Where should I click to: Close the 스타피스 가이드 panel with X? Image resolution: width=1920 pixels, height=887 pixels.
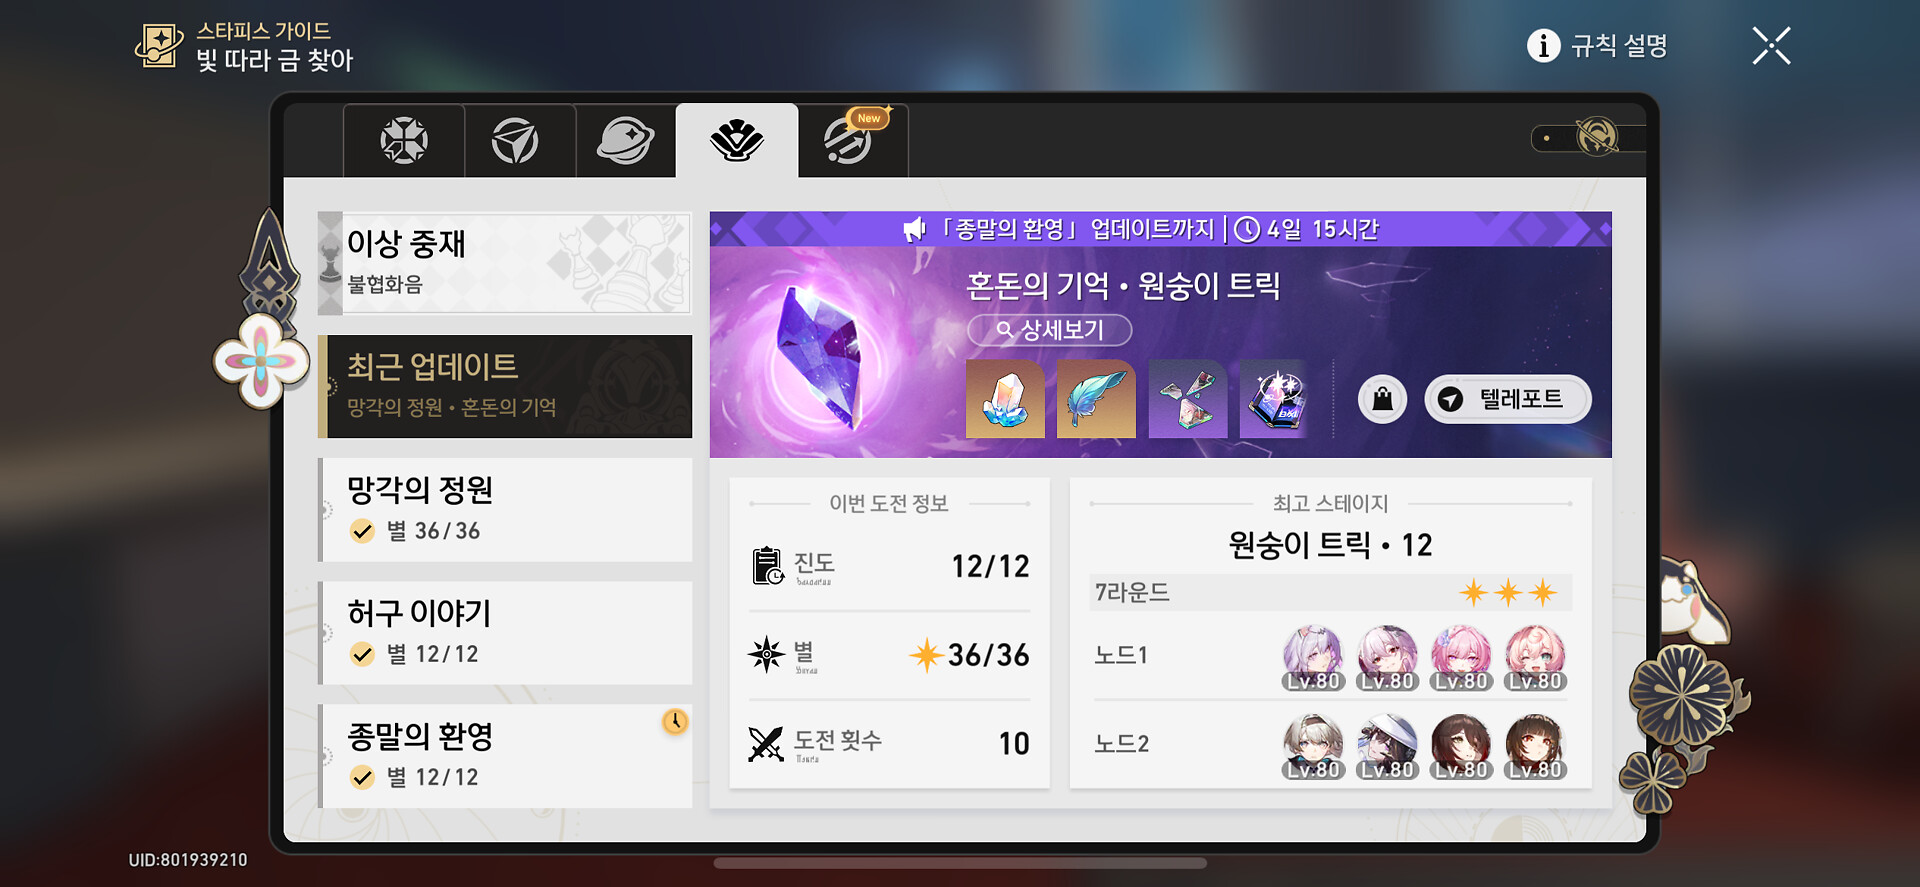[x=1771, y=46]
